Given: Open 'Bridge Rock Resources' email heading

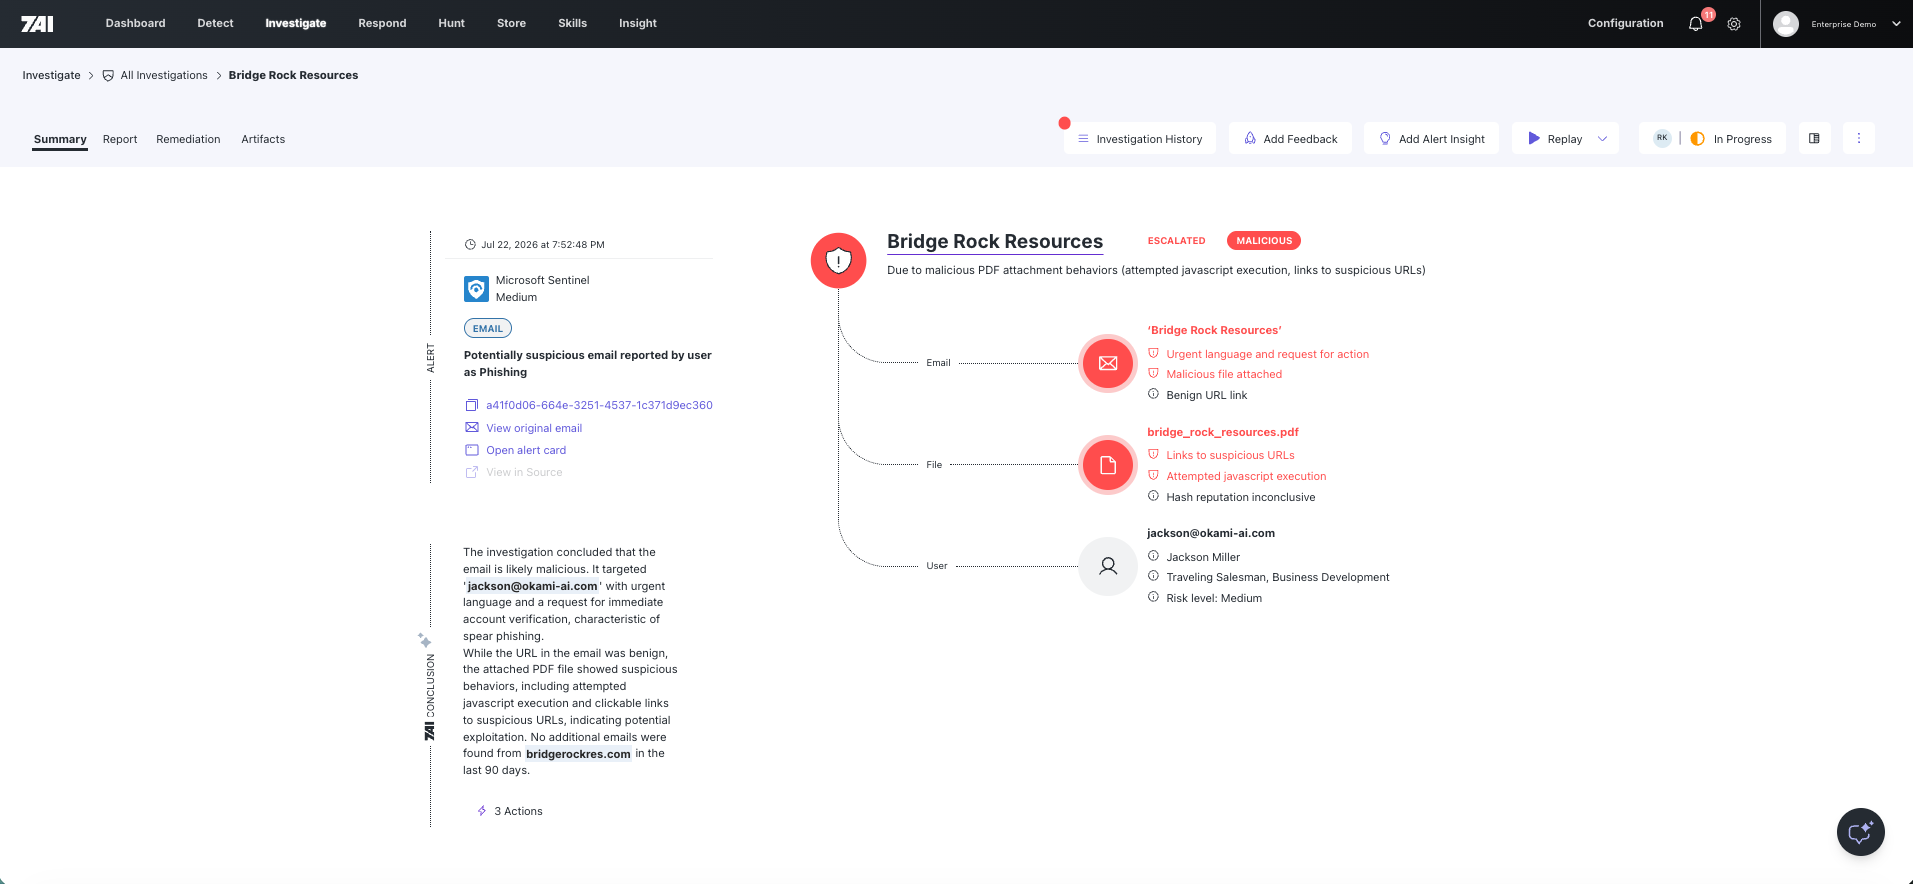Looking at the screenshot, I should click(1214, 330).
